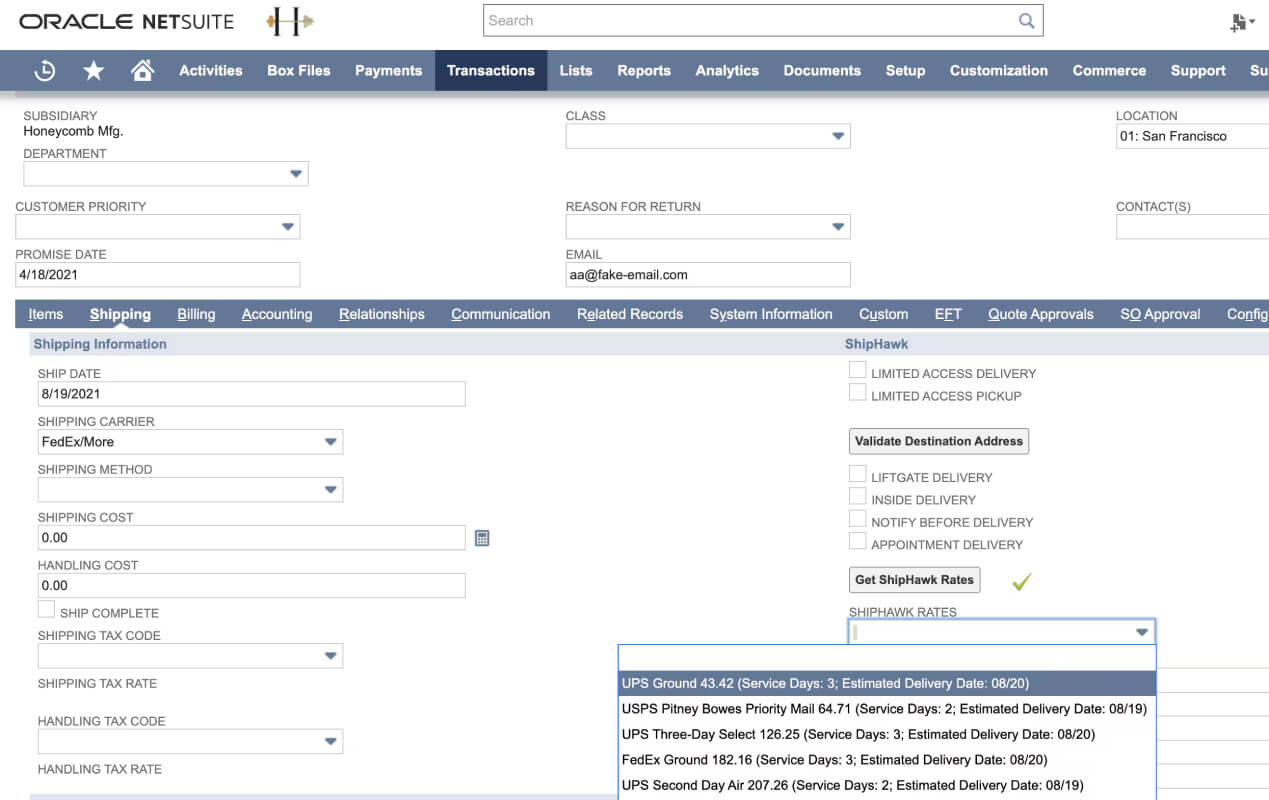This screenshot has width=1269, height=800.
Task: Open the Support menu
Action: pos(1198,70)
